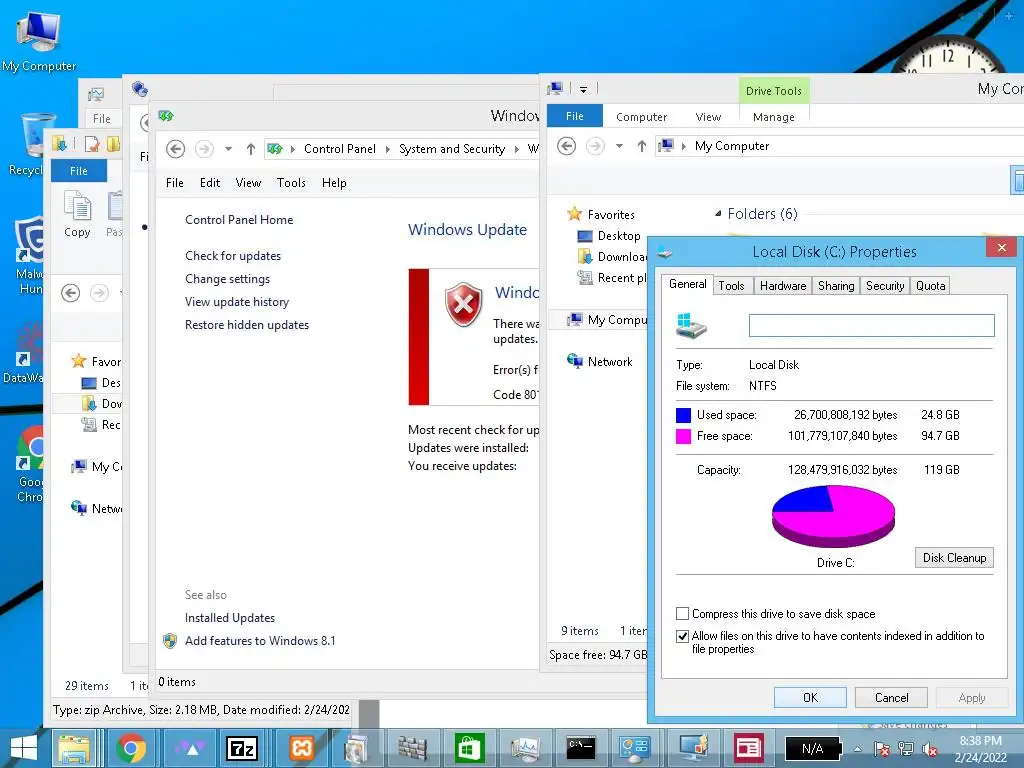
Task: Open the Windows Firewall brick-wall taskbar icon
Action: pyautogui.click(x=413, y=748)
